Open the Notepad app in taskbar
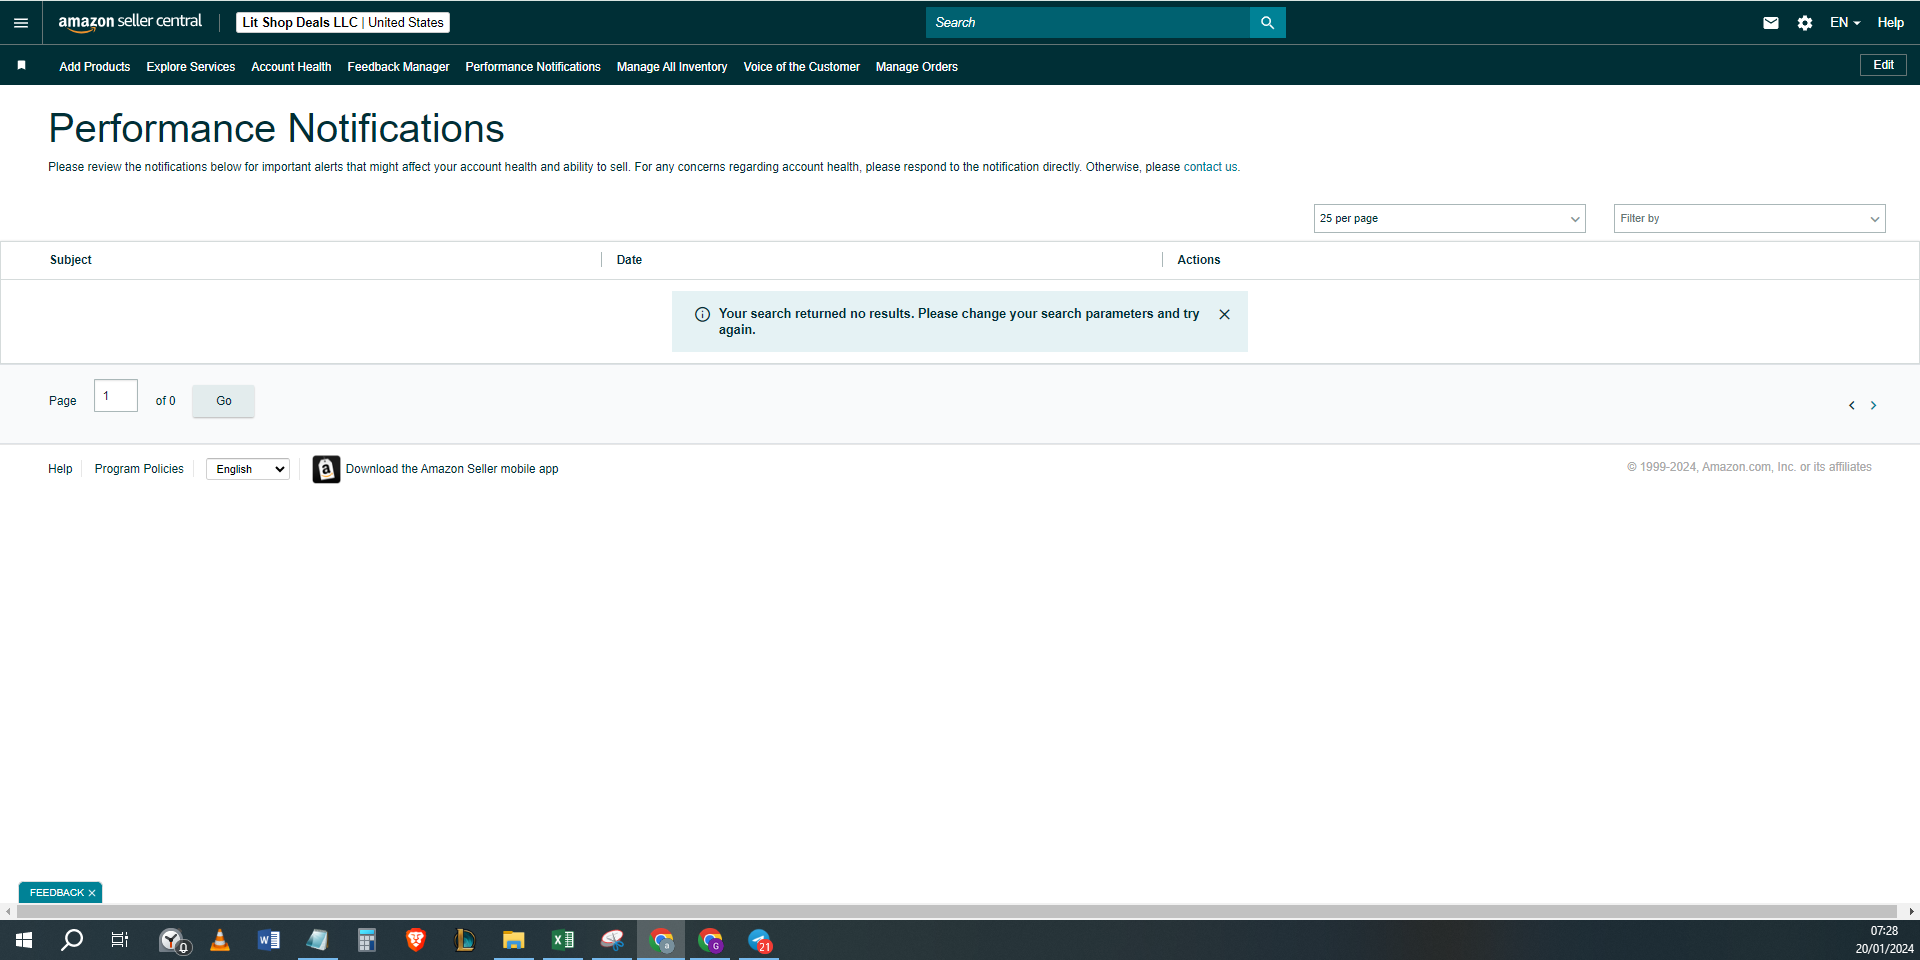 click(x=318, y=940)
